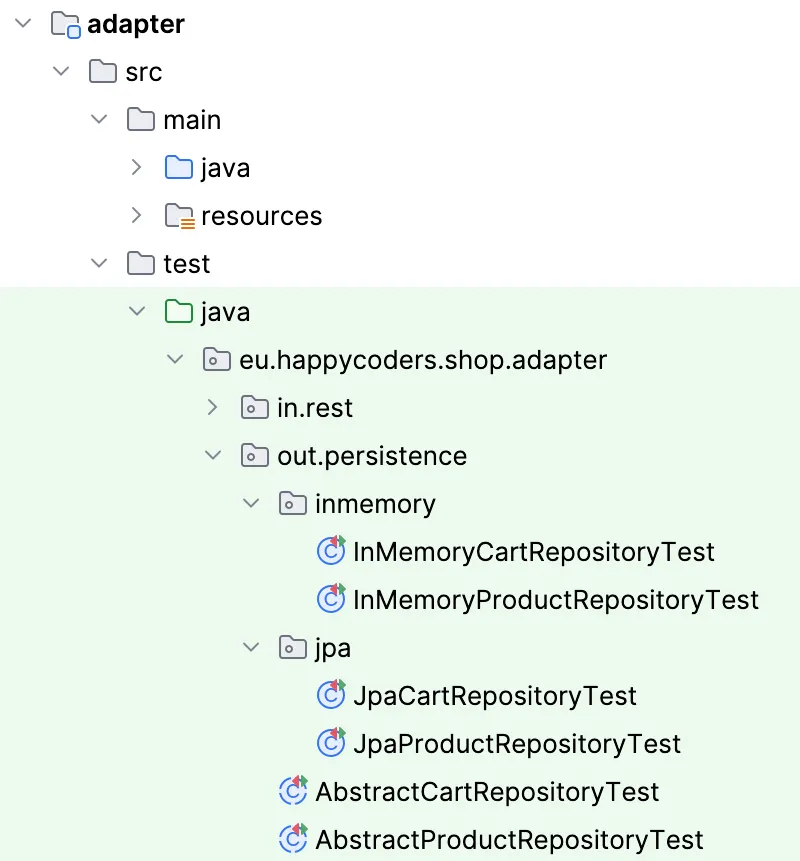Click the green java test root icon
Viewport: 800px width, 861px height.
click(178, 311)
